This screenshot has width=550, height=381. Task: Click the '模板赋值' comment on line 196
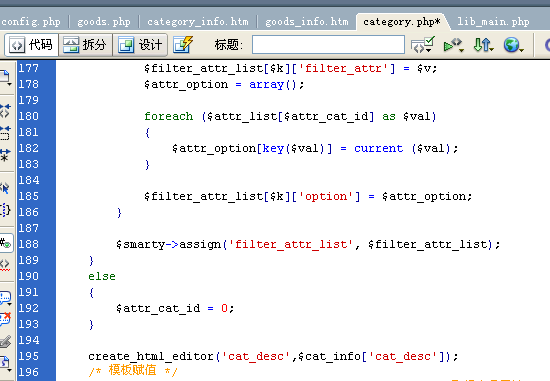[133, 370]
